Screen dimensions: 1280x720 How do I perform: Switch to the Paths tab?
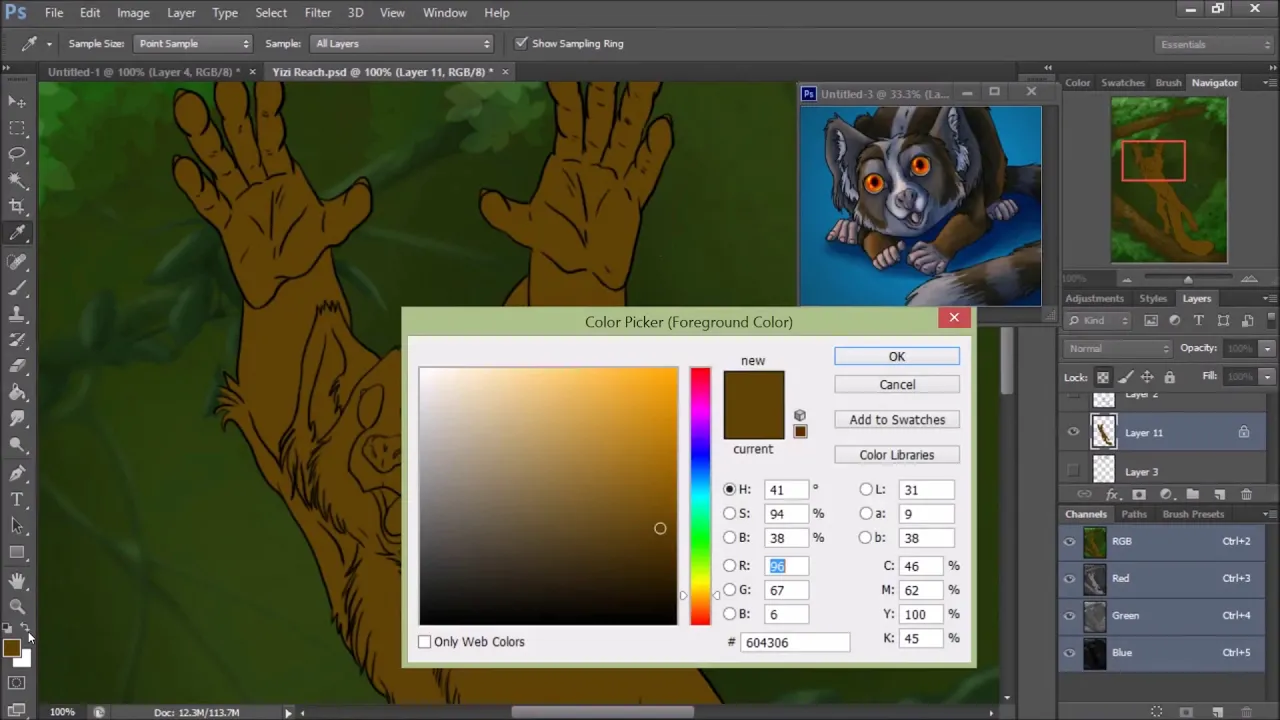click(1134, 514)
